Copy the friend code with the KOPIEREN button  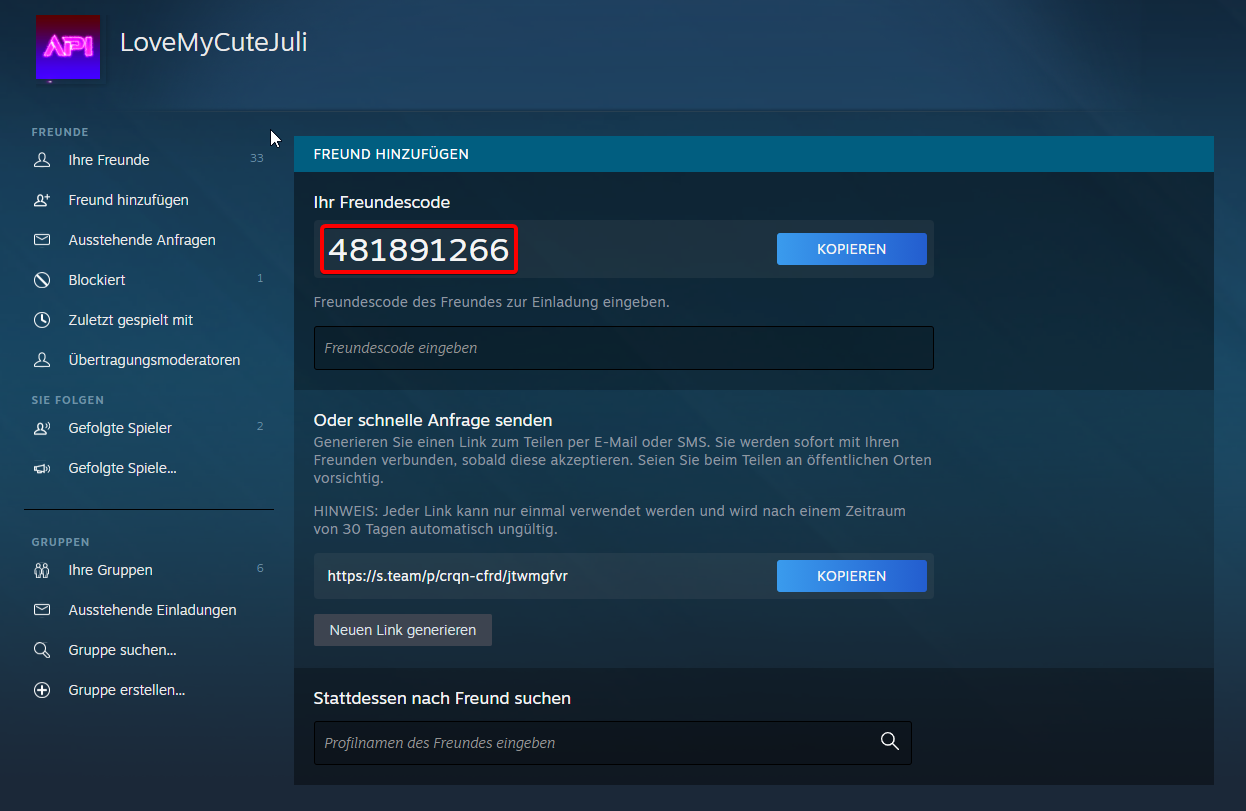[851, 249]
